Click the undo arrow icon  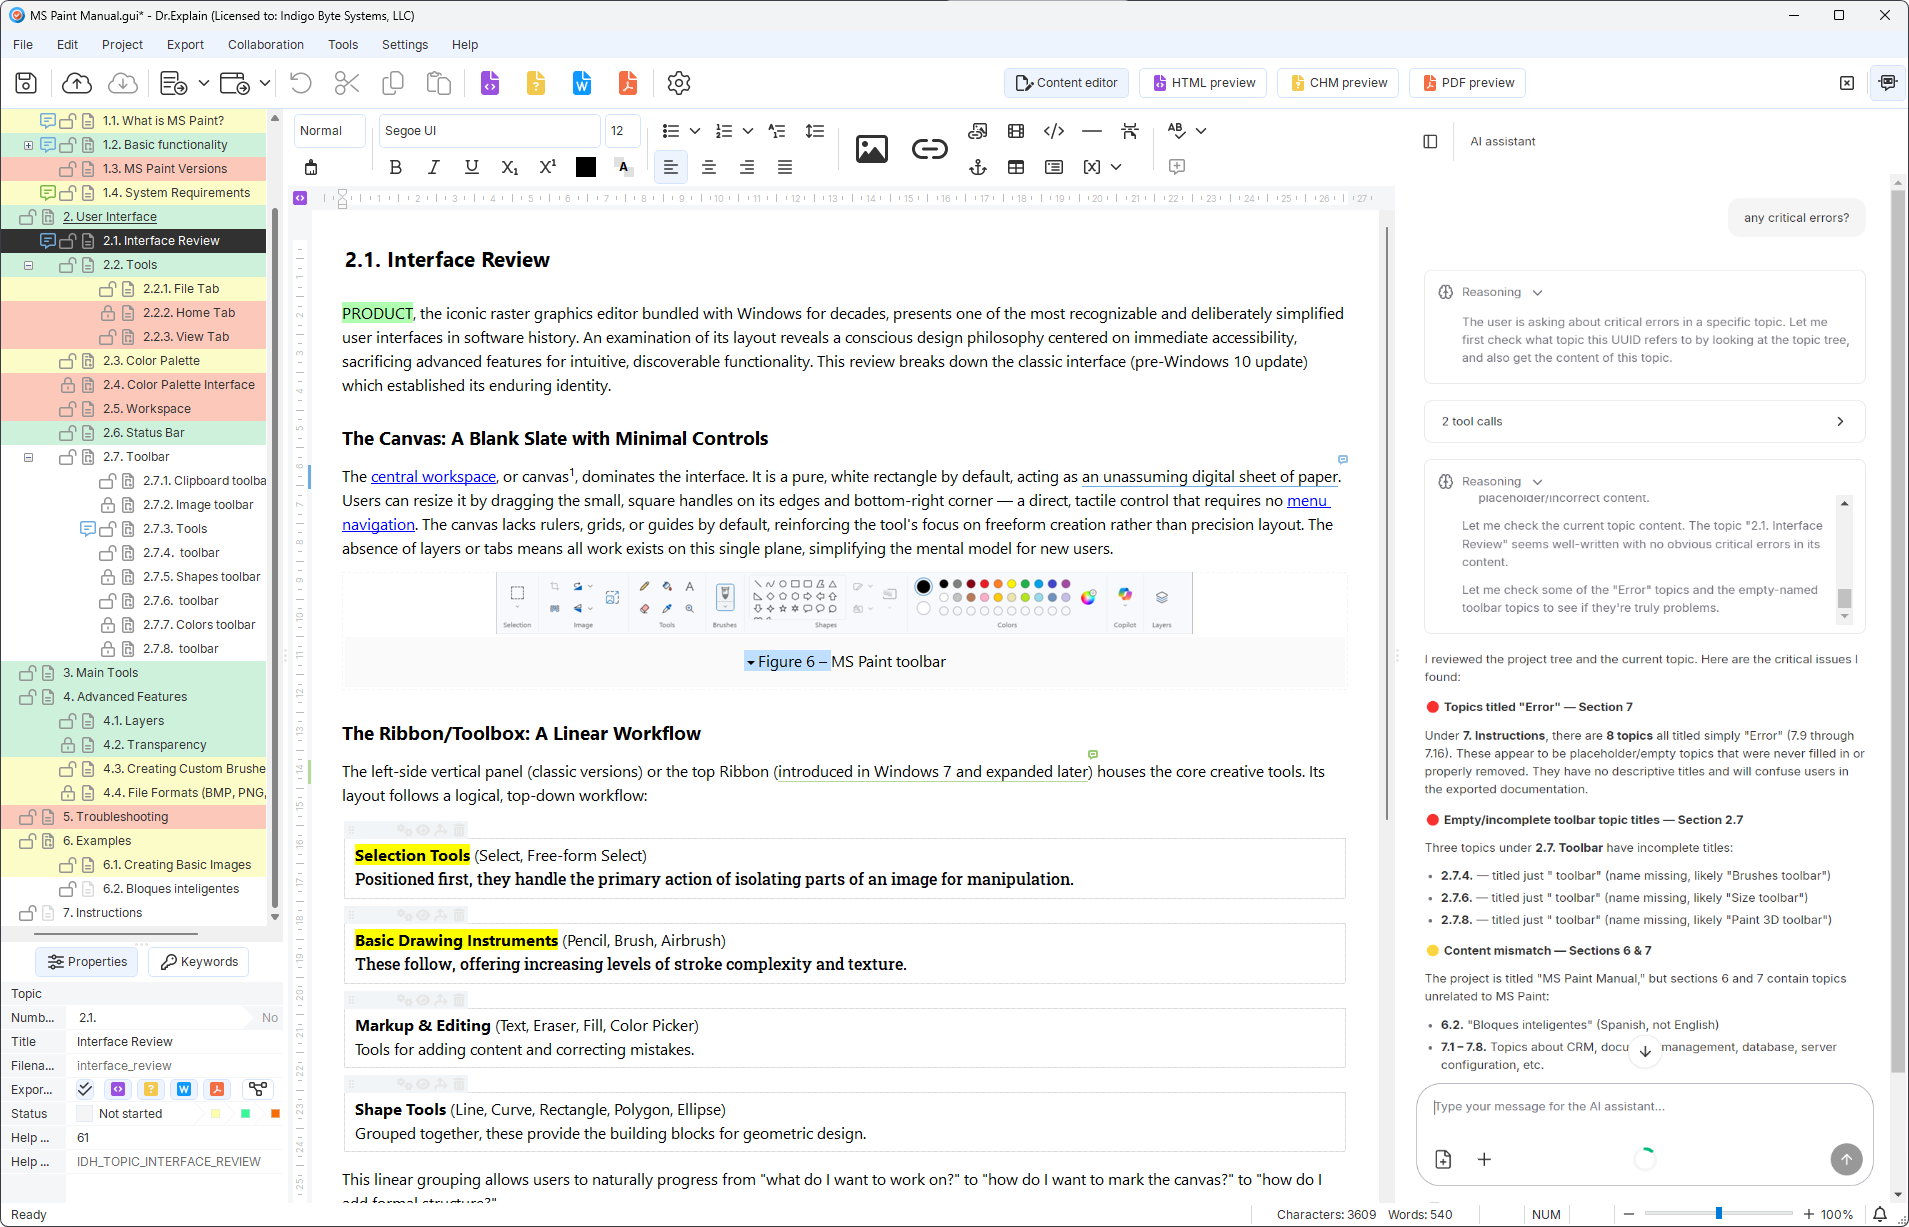coord(301,83)
